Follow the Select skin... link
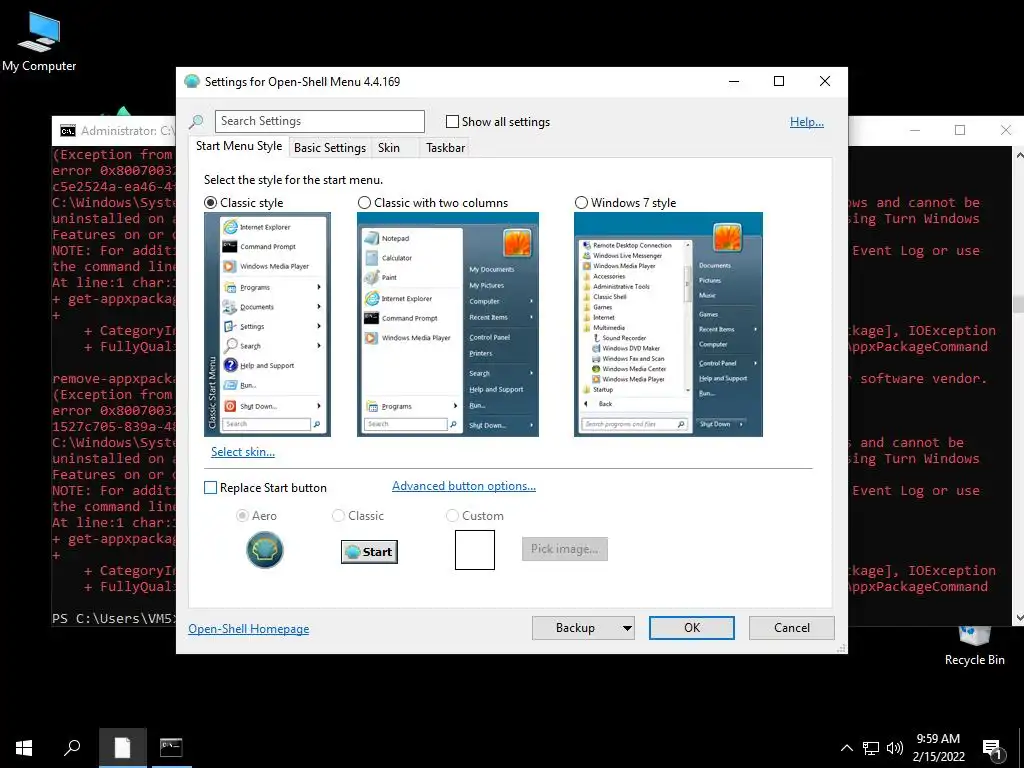 [242, 452]
